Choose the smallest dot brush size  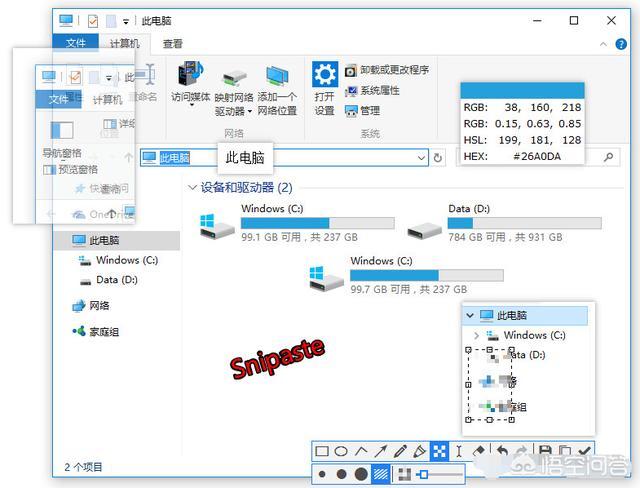pos(323,474)
